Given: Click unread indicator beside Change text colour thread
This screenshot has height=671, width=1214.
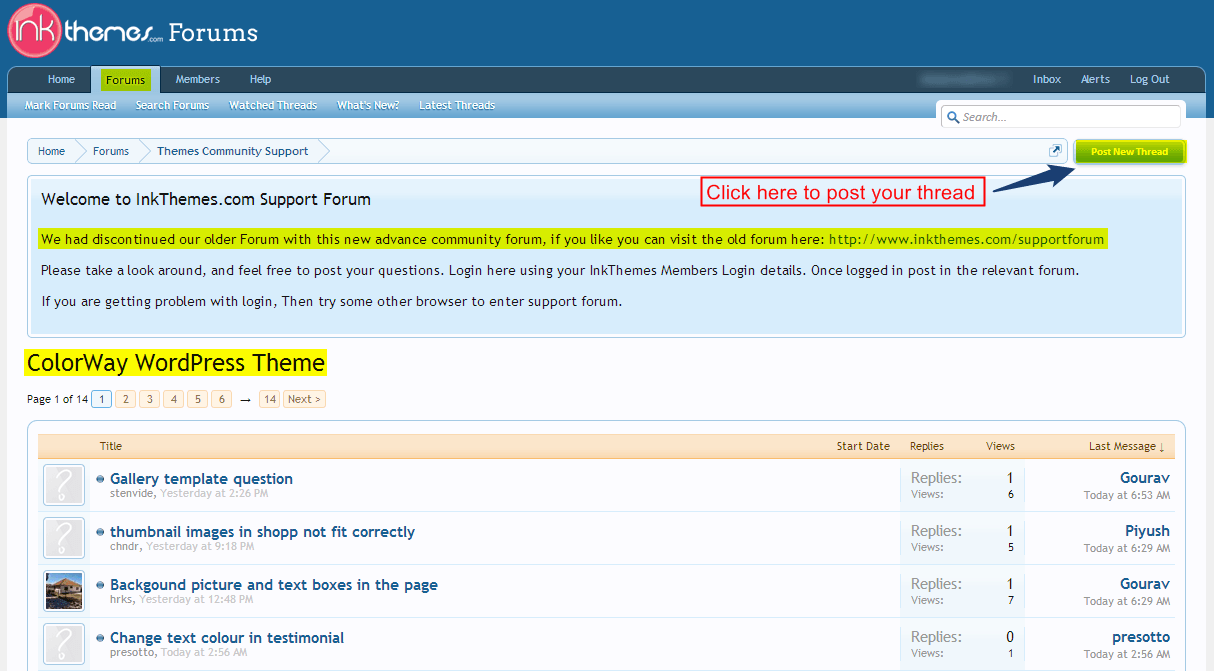Looking at the screenshot, I should pyautogui.click(x=100, y=638).
